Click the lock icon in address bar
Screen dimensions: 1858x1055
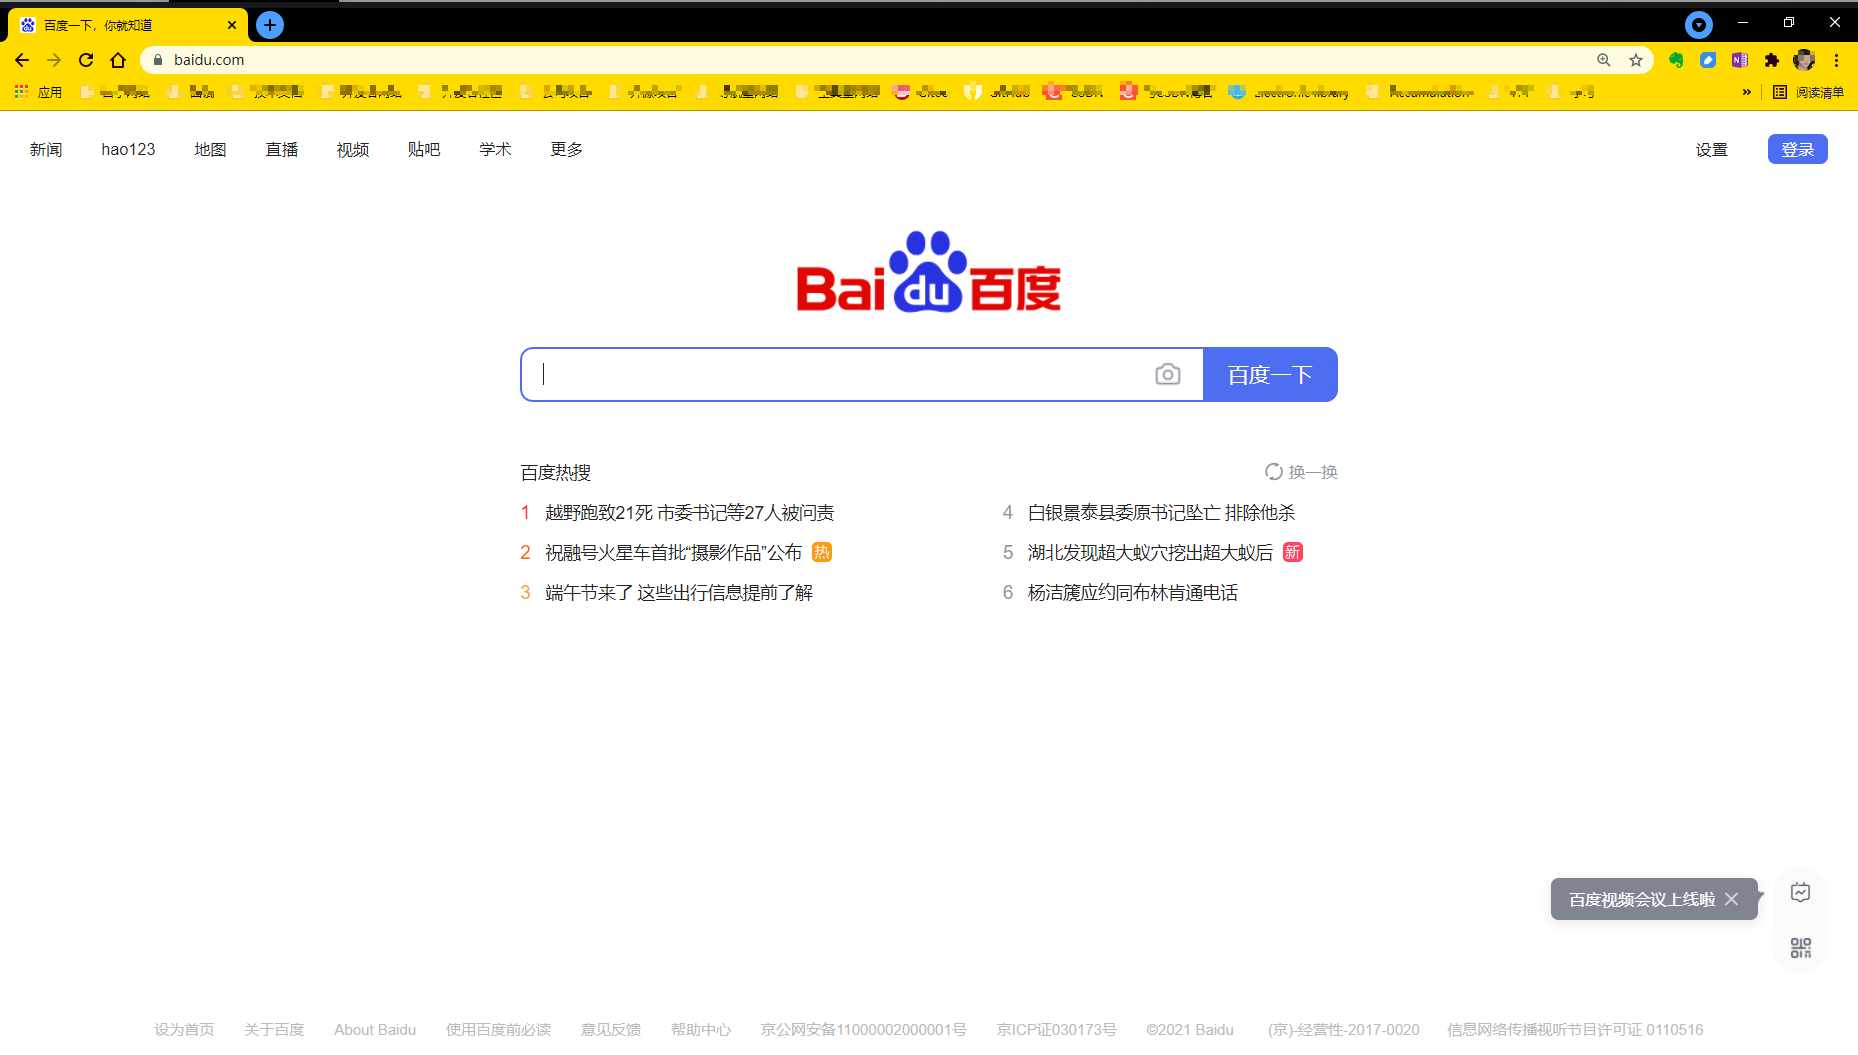point(158,60)
